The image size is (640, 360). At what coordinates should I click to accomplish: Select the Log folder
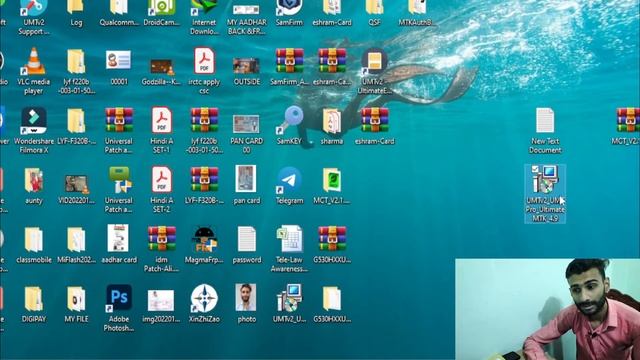pyautogui.click(x=76, y=7)
